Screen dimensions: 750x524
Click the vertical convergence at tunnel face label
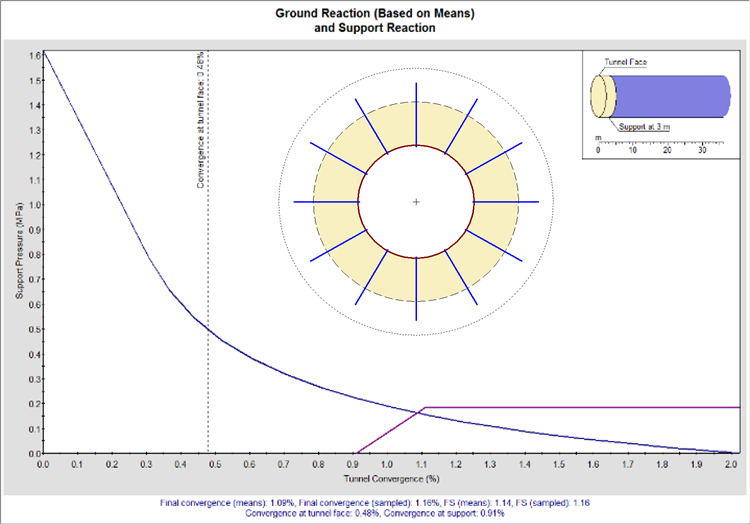pyautogui.click(x=201, y=120)
